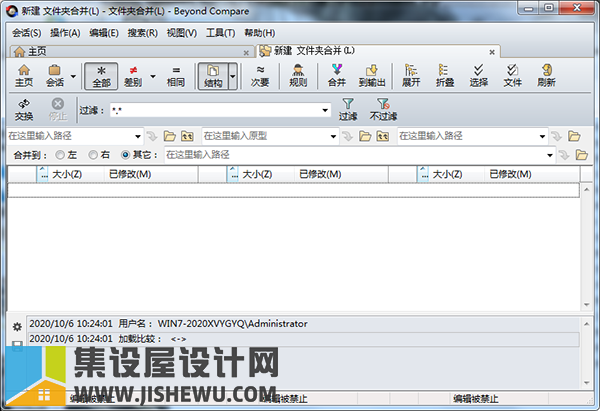Select the 右 merge-to radio button

click(93, 155)
